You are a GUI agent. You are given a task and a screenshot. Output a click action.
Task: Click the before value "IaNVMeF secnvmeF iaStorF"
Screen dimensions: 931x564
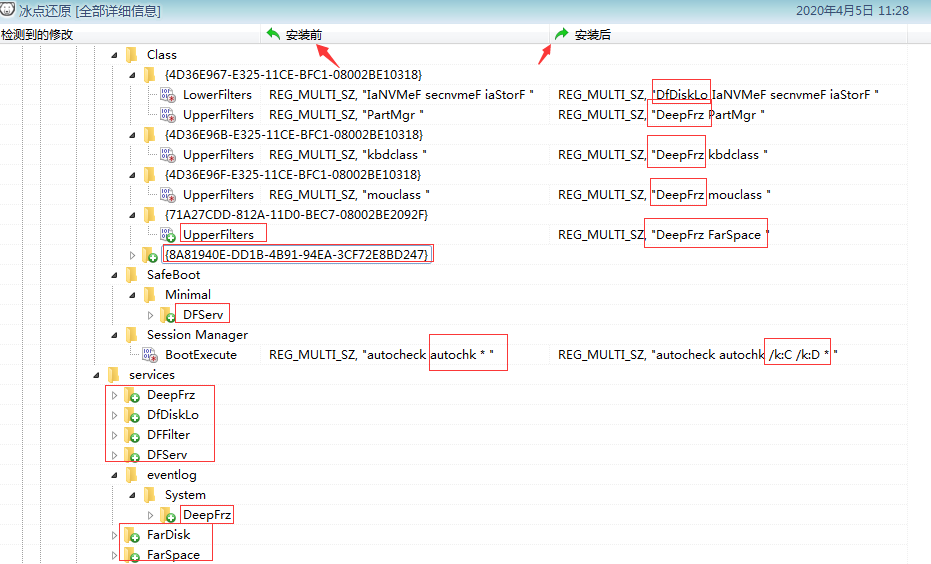(x=448, y=95)
